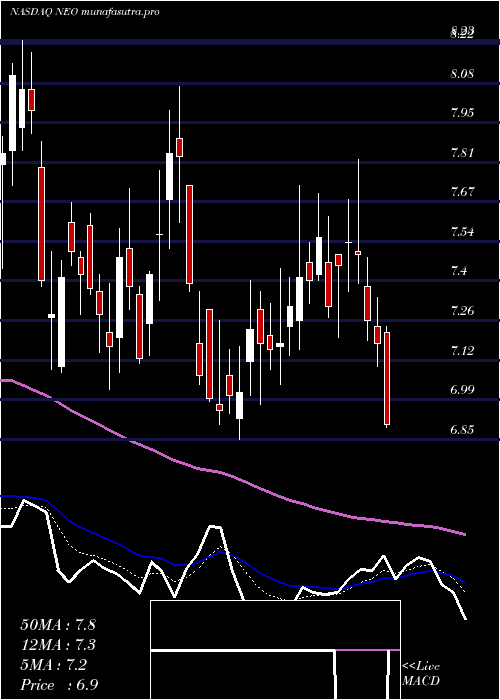
Task: Select the 5MA : 7.2 reading
Action: coord(54,665)
